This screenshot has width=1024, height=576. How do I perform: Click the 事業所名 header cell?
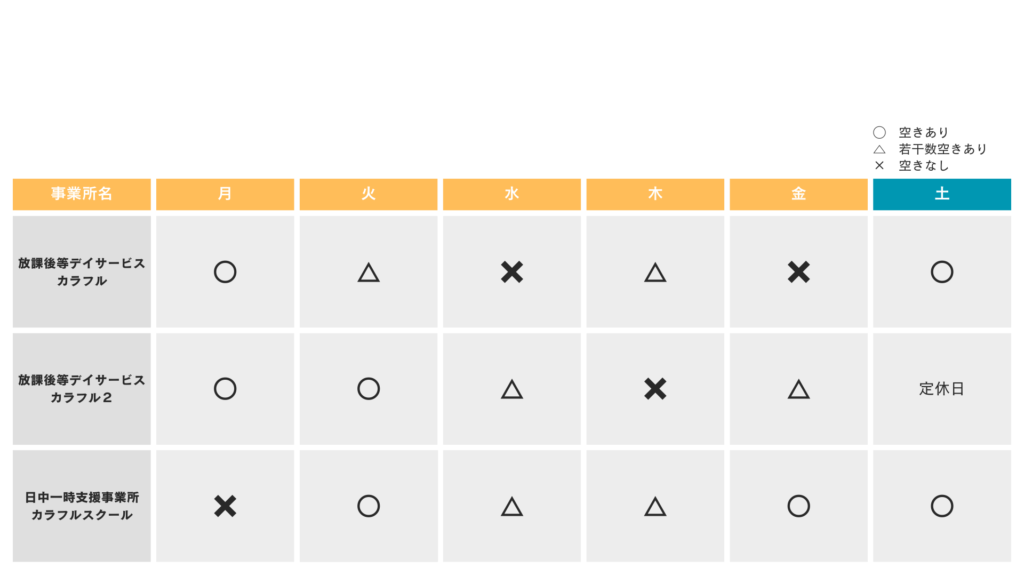pos(82,194)
